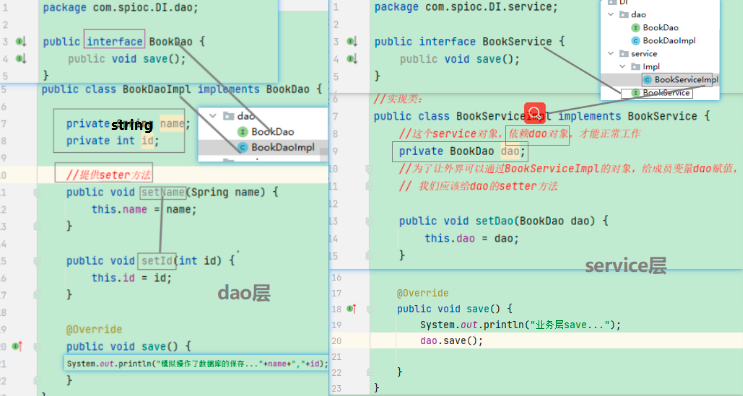Screen dimensions: 743x396
Task: Select the Impl folder label in tree
Action: pos(651,67)
